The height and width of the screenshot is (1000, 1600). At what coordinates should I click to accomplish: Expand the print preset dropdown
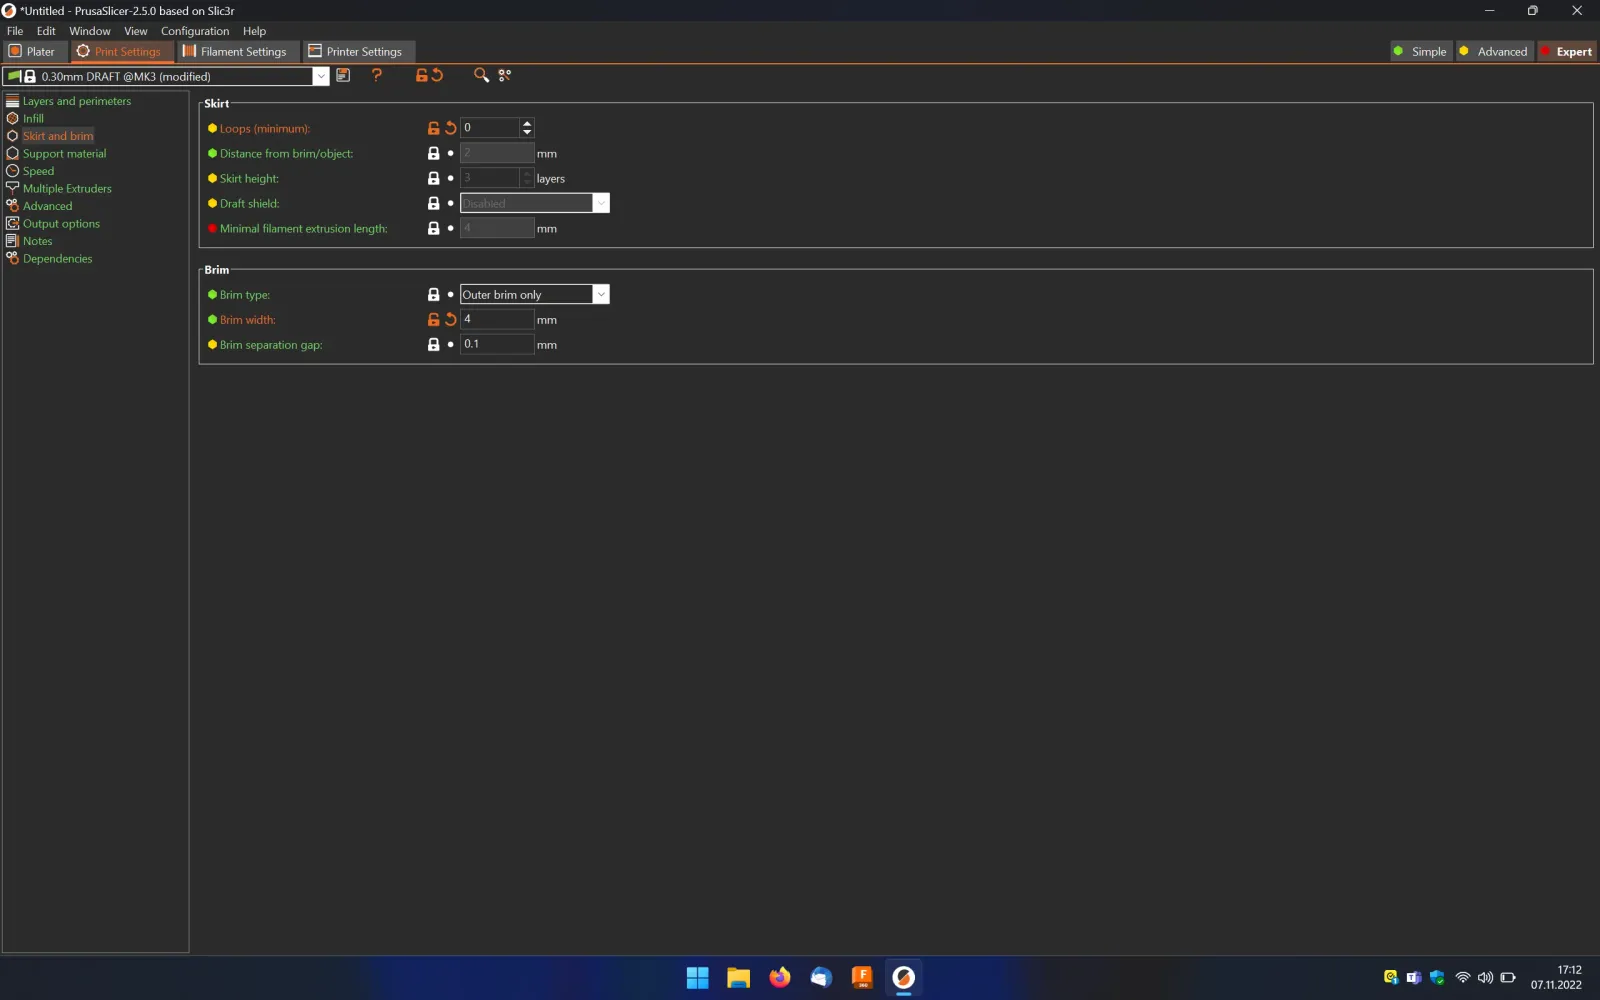(321, 76)
